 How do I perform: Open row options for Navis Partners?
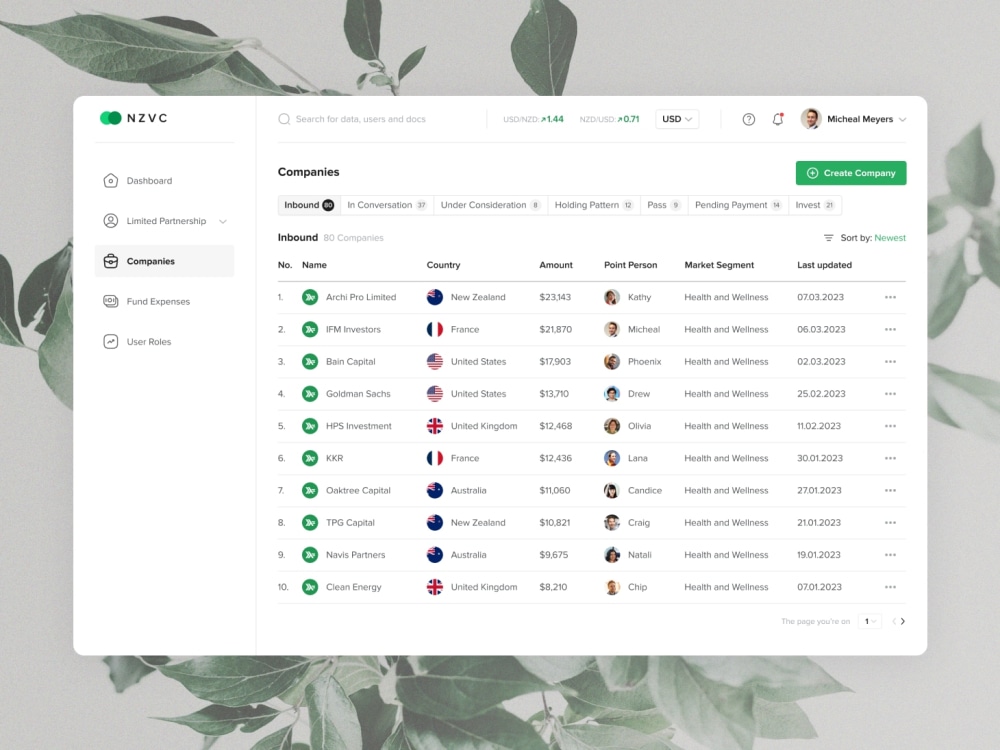[x=890, y=555]
